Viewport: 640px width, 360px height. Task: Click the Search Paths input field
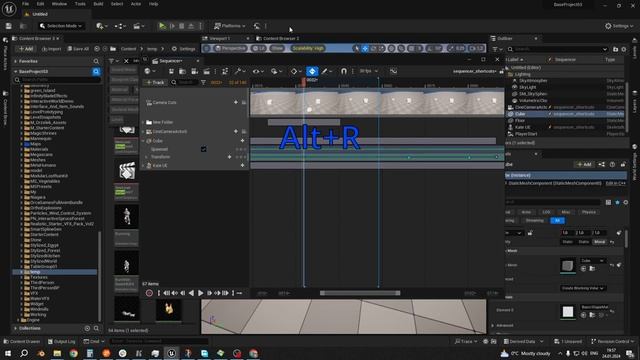(x=57, y=80)
